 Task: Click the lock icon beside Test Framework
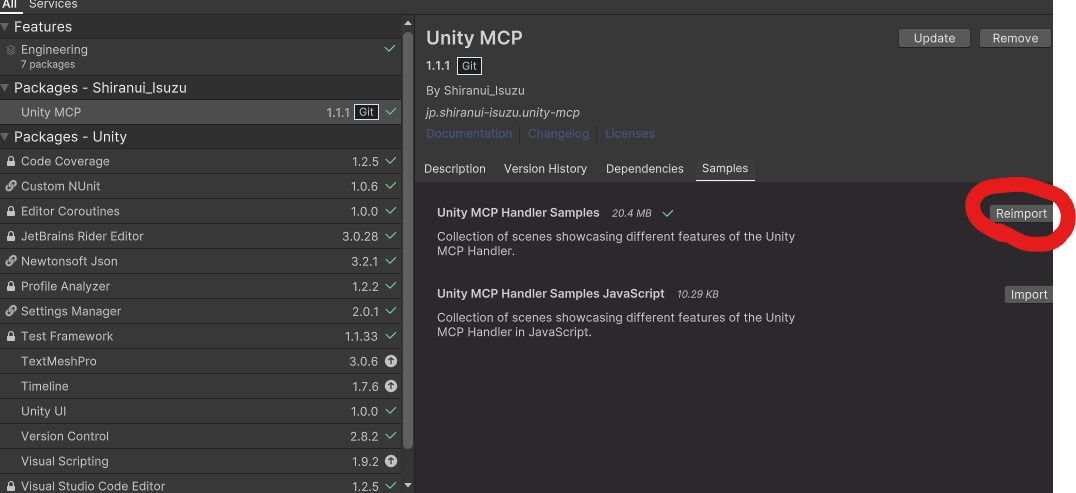coord(10,336)
